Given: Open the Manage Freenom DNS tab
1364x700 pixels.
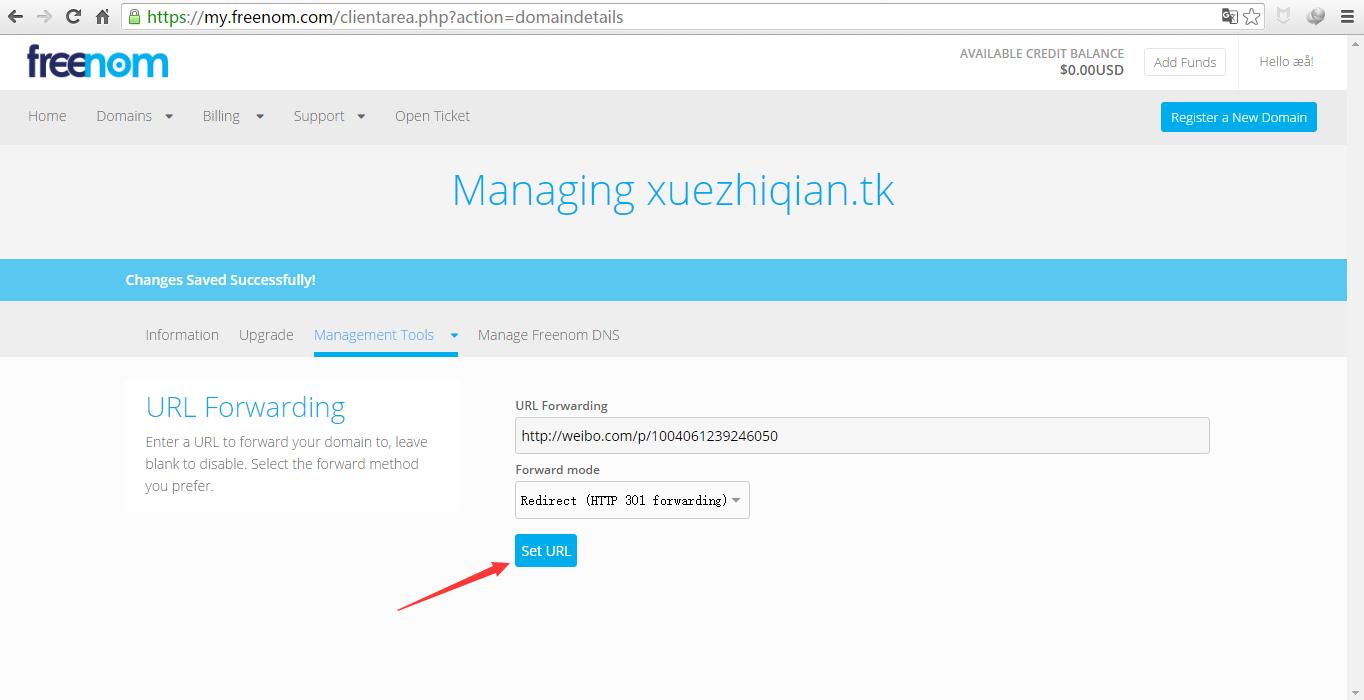Looking at the screenshot, I should coord(548,335).
